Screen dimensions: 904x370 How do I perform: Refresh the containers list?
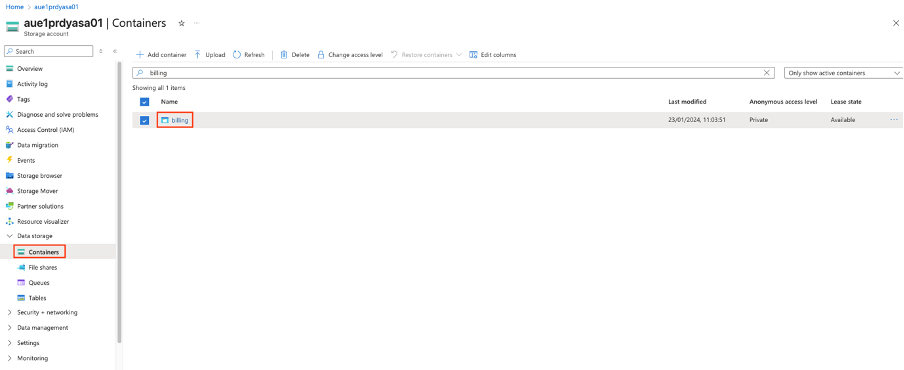248,55
